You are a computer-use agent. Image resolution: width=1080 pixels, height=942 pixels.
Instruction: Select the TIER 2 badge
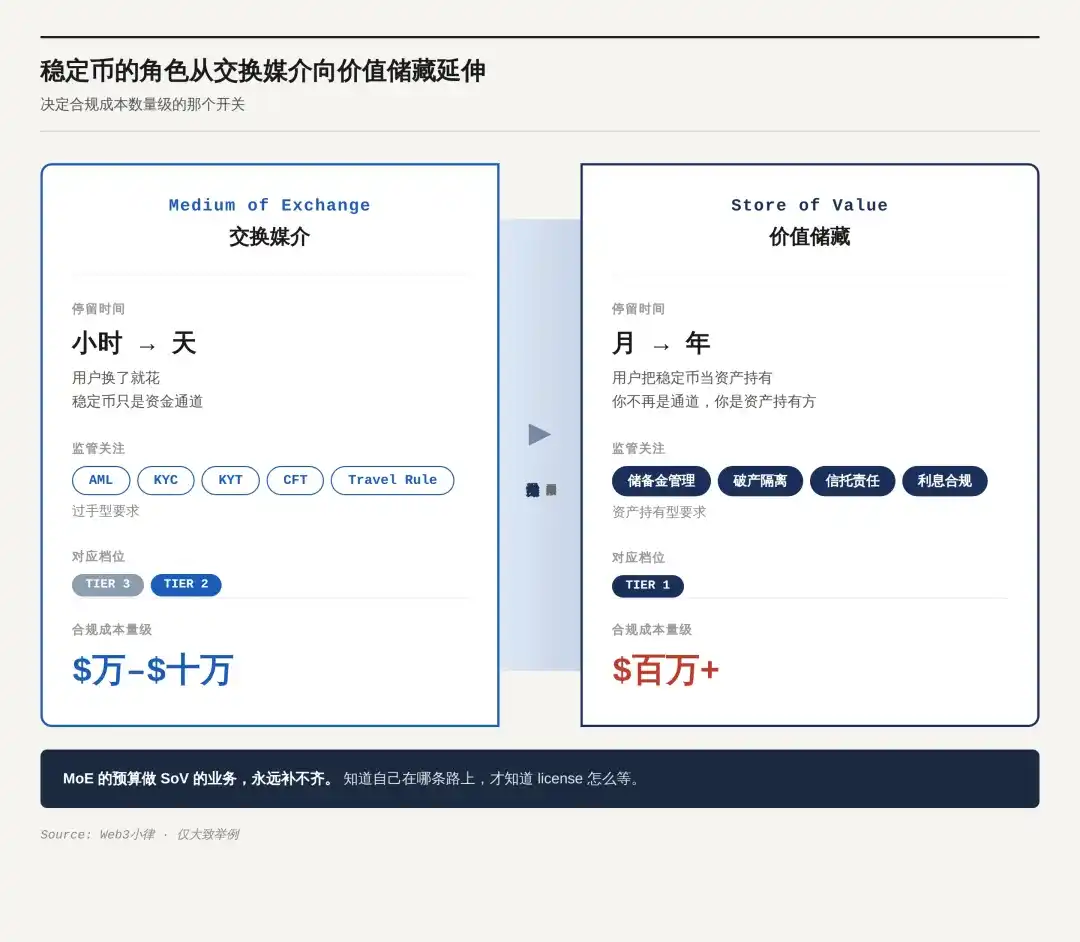(x=186, y=584)
